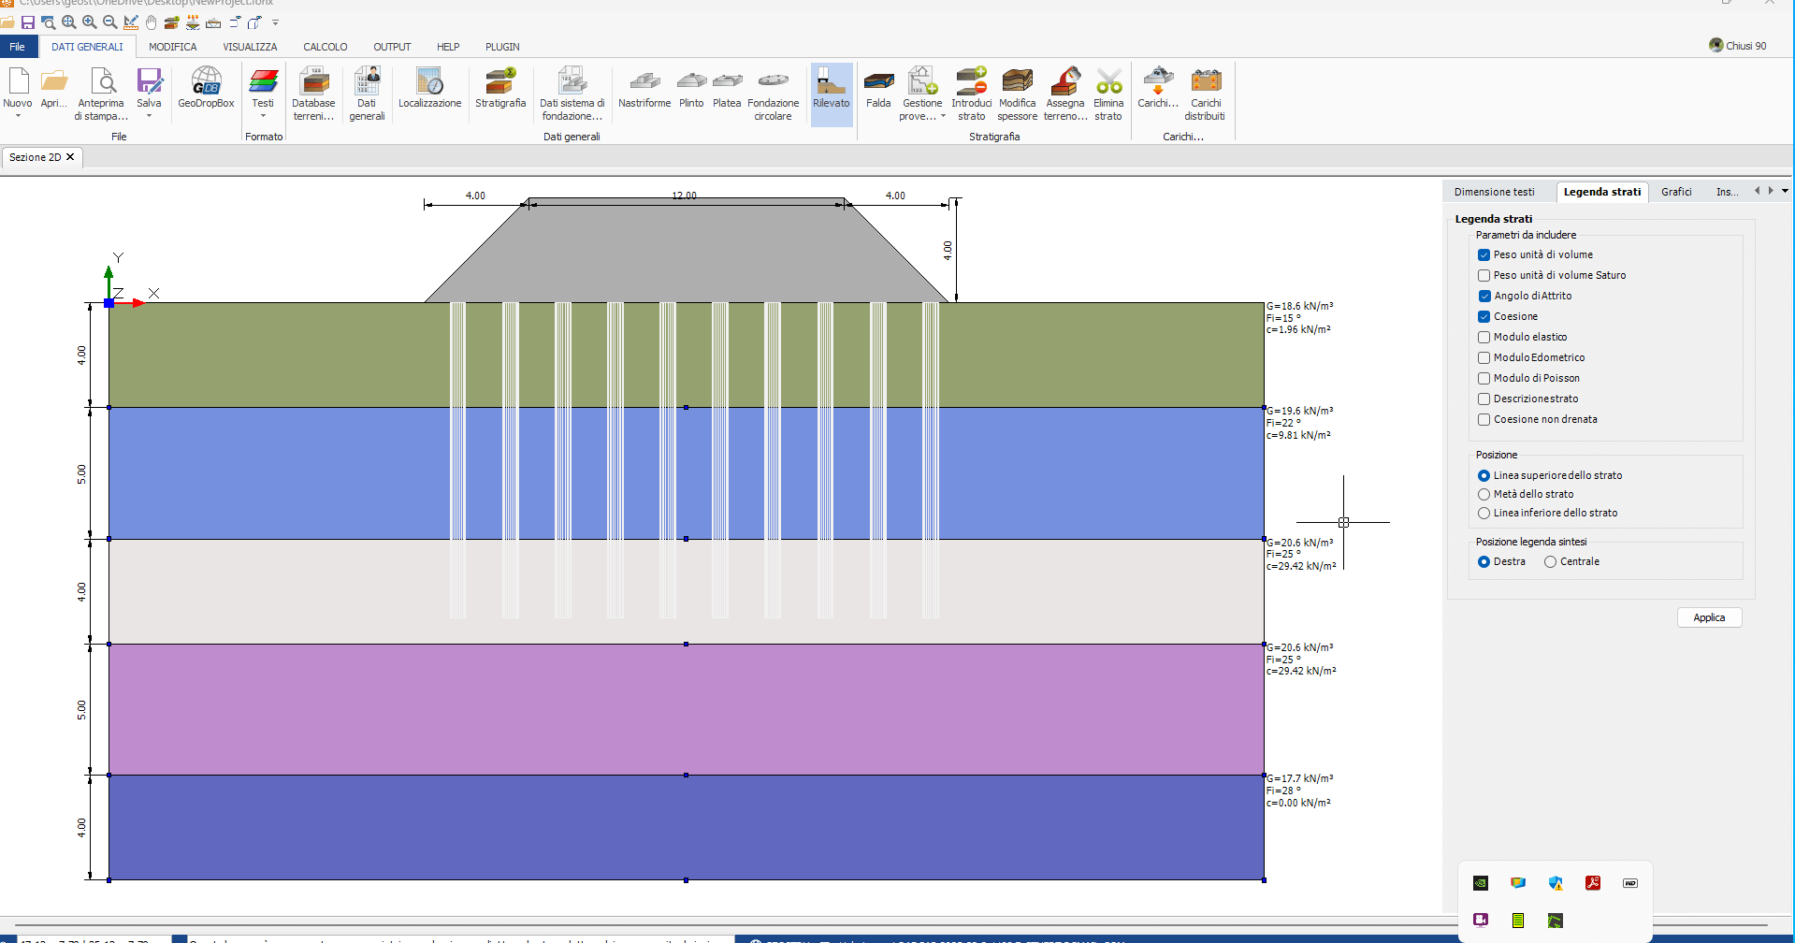Viewport: 1795px width, 943px height.
Task: Select Metà dello strato position option
Action: pos(1484,495)
